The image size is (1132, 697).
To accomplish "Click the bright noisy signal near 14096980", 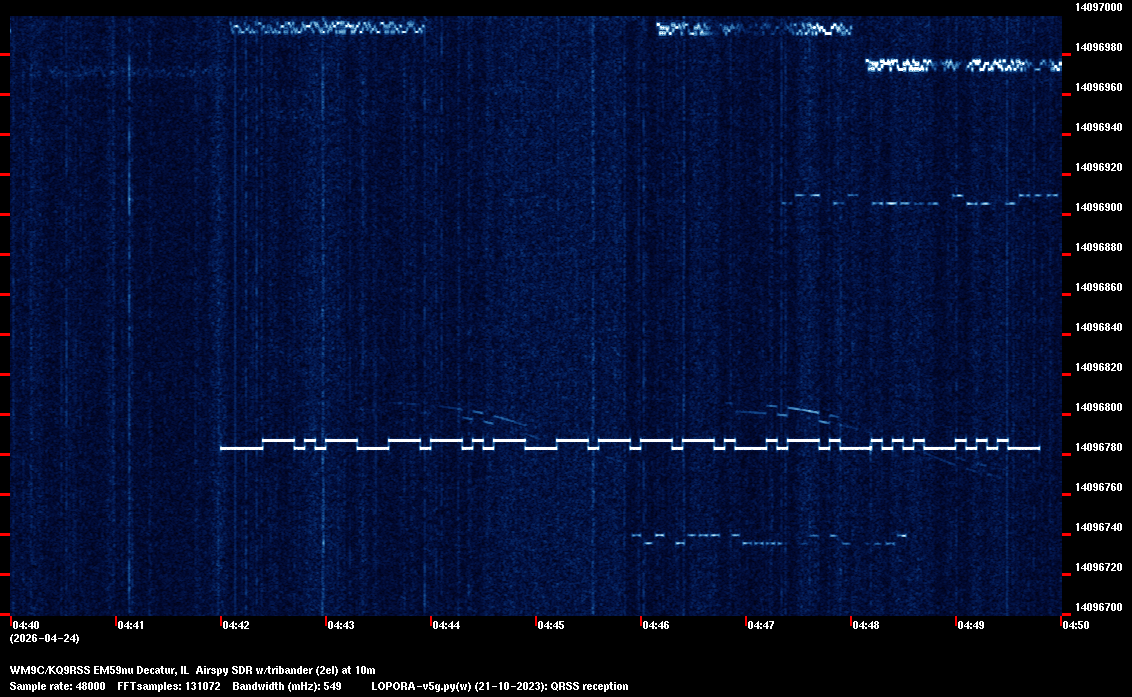I will (x=960, y=66).
